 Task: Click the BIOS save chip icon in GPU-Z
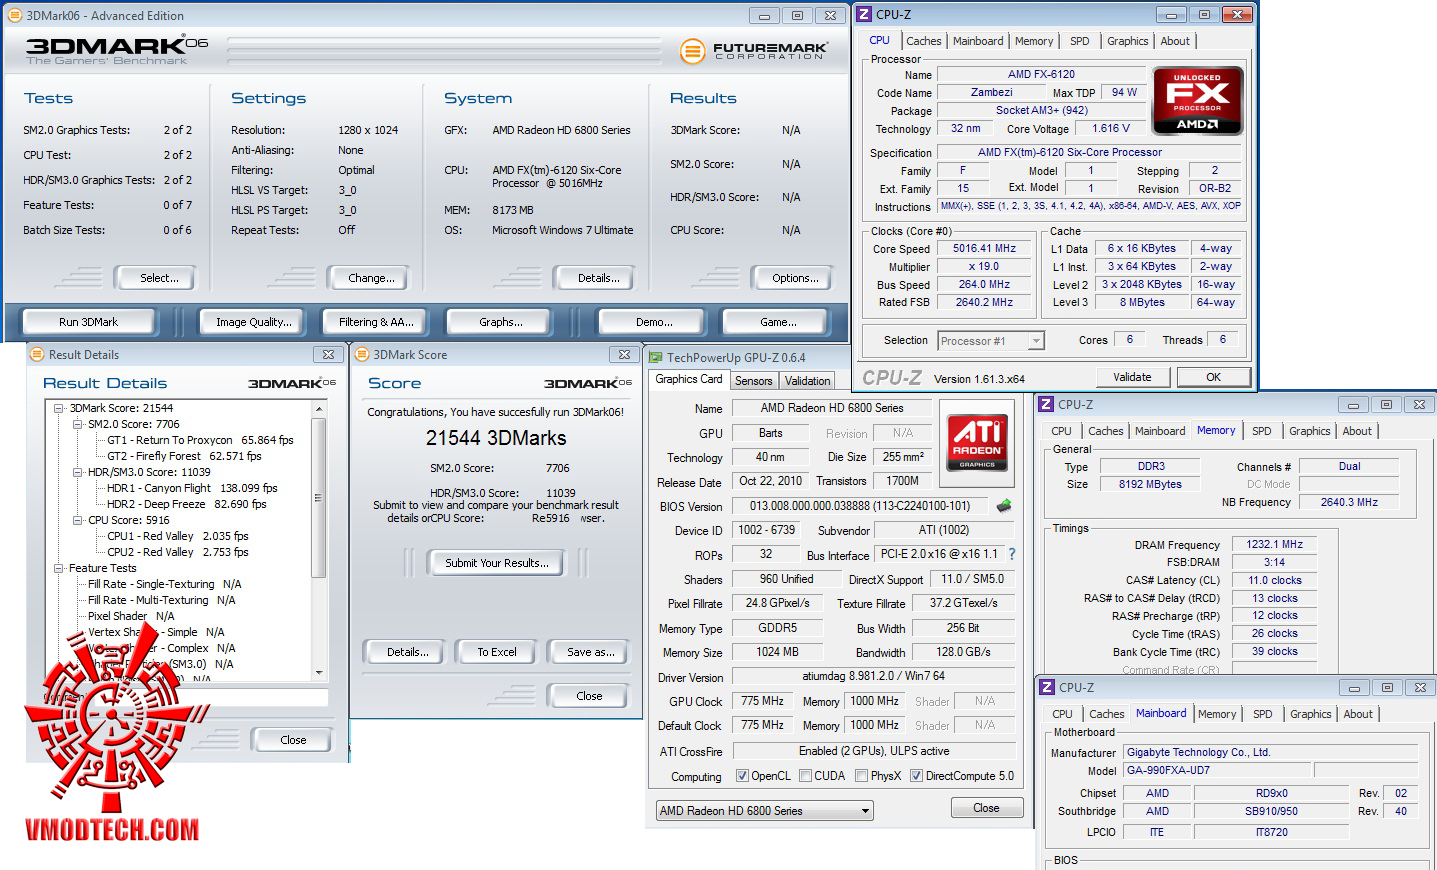1004,506
